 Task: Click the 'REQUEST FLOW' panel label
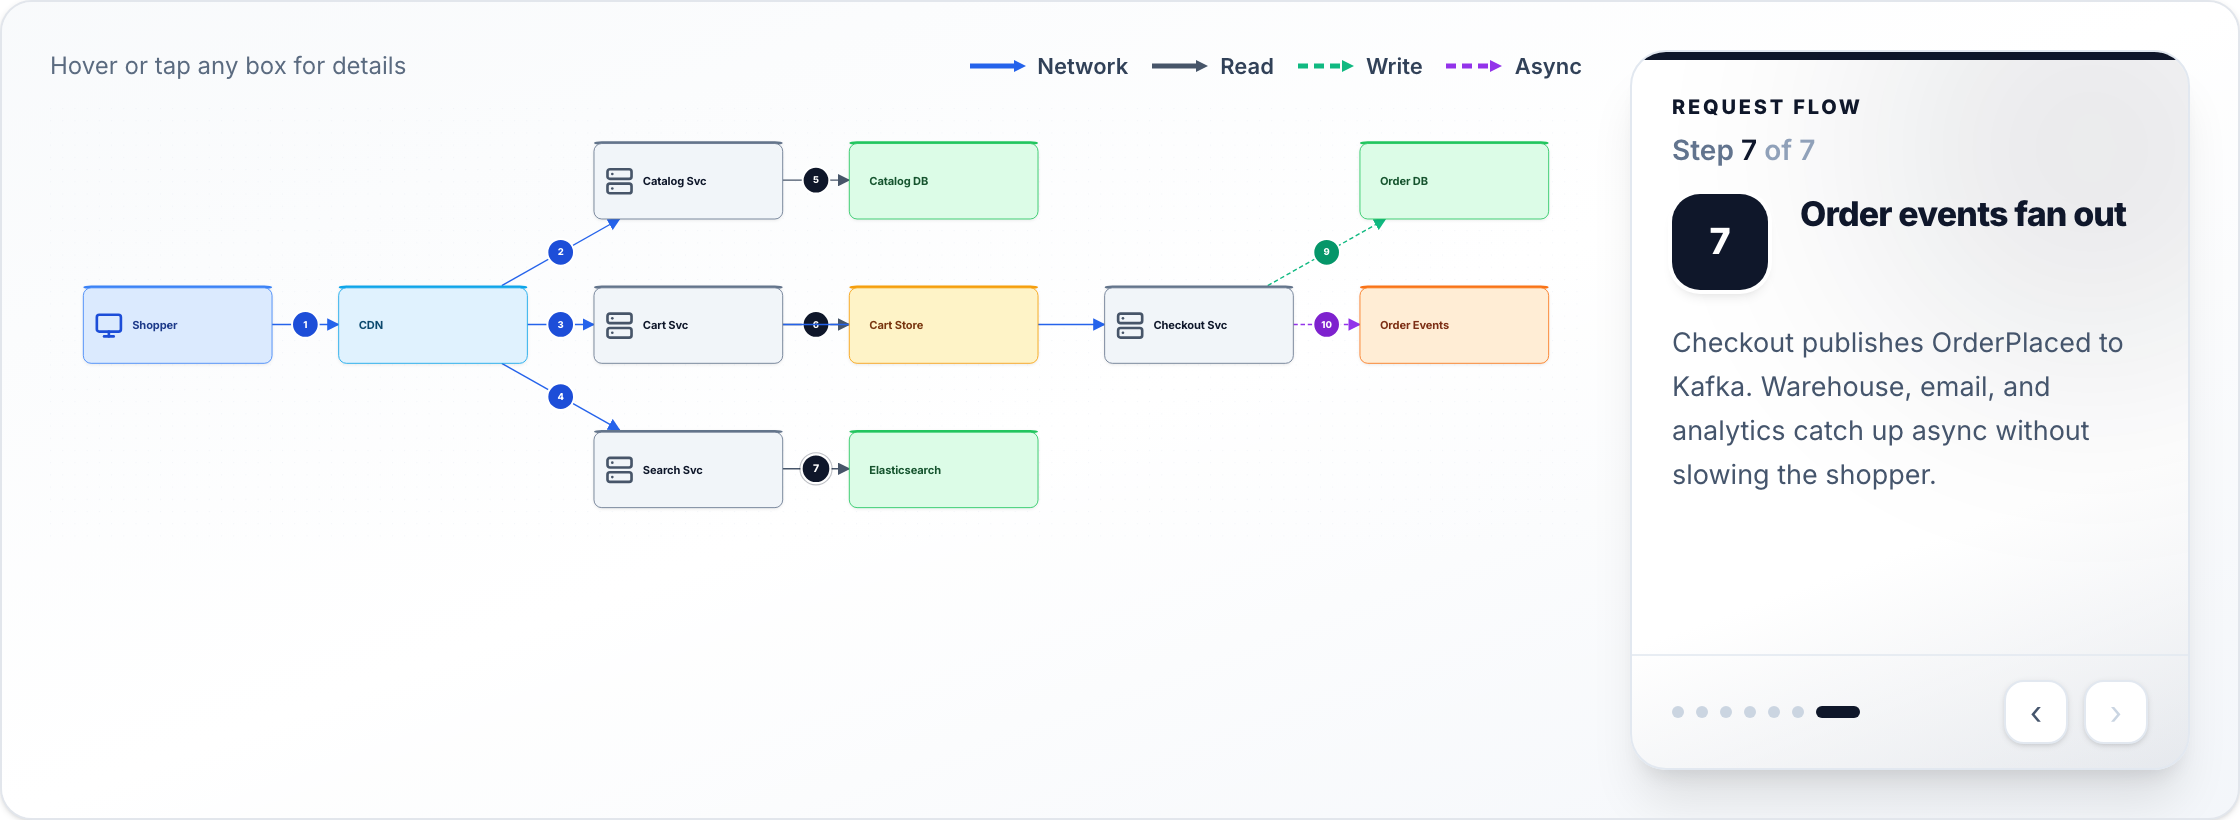(1766, 107)
